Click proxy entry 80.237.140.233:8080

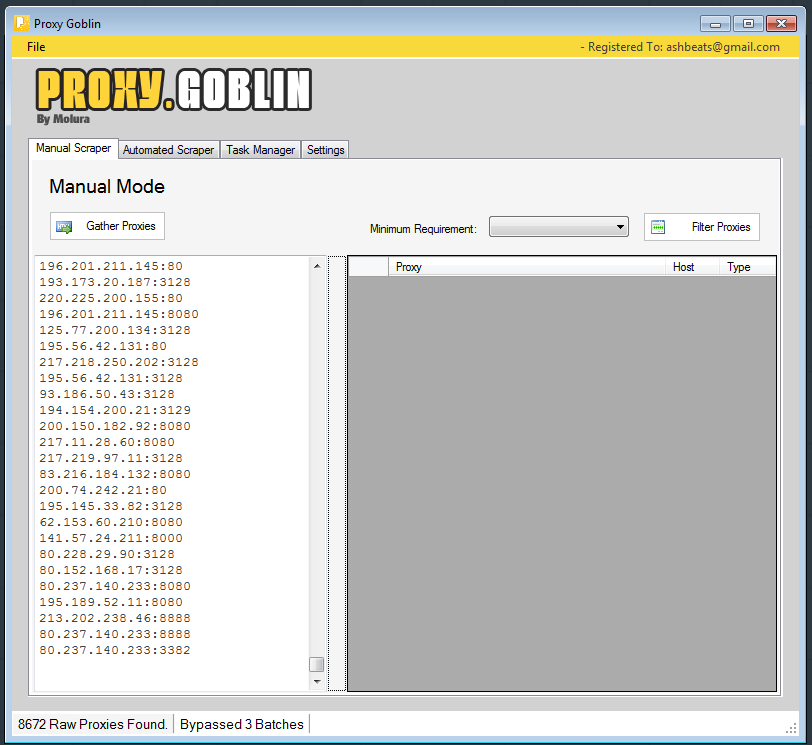pyautogui.click(x=115, y=587)
